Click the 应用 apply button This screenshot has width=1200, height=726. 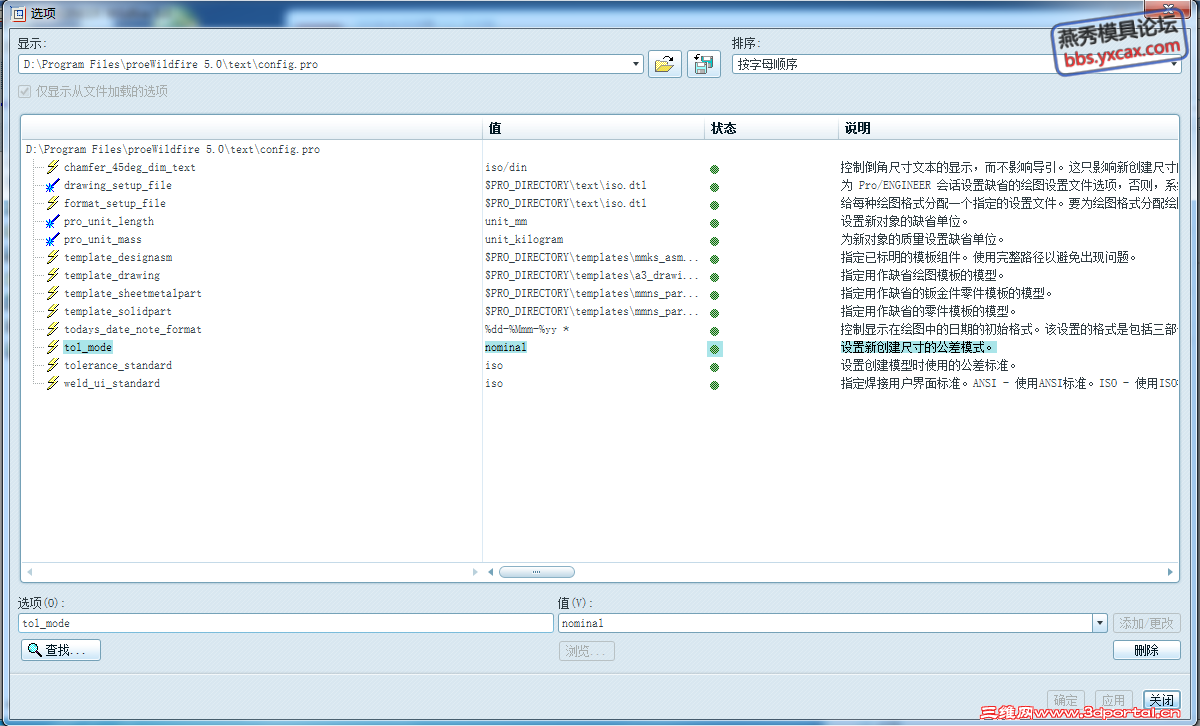pos(1113,701)
